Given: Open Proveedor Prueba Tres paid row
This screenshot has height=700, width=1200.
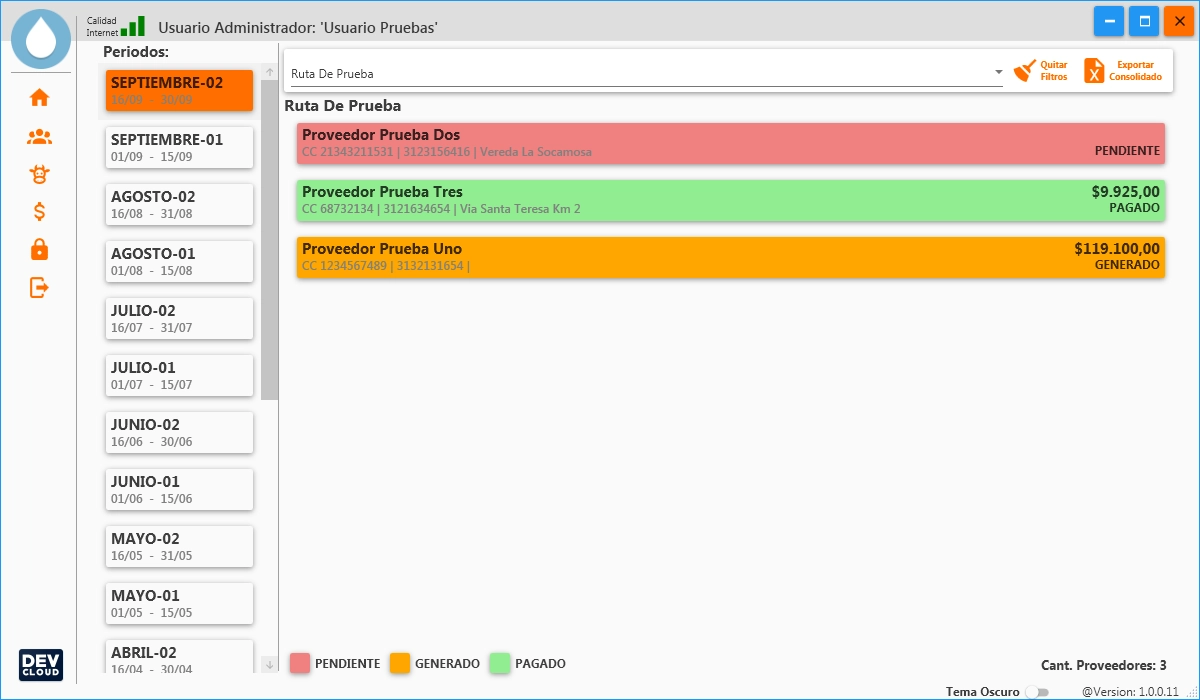Looking at the screenshot, I should 730,200.
